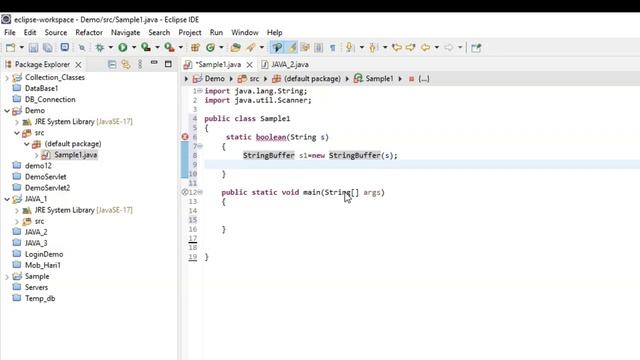Click the grey Forward navigation arrow
640x360 pixels.
(449, 48)
